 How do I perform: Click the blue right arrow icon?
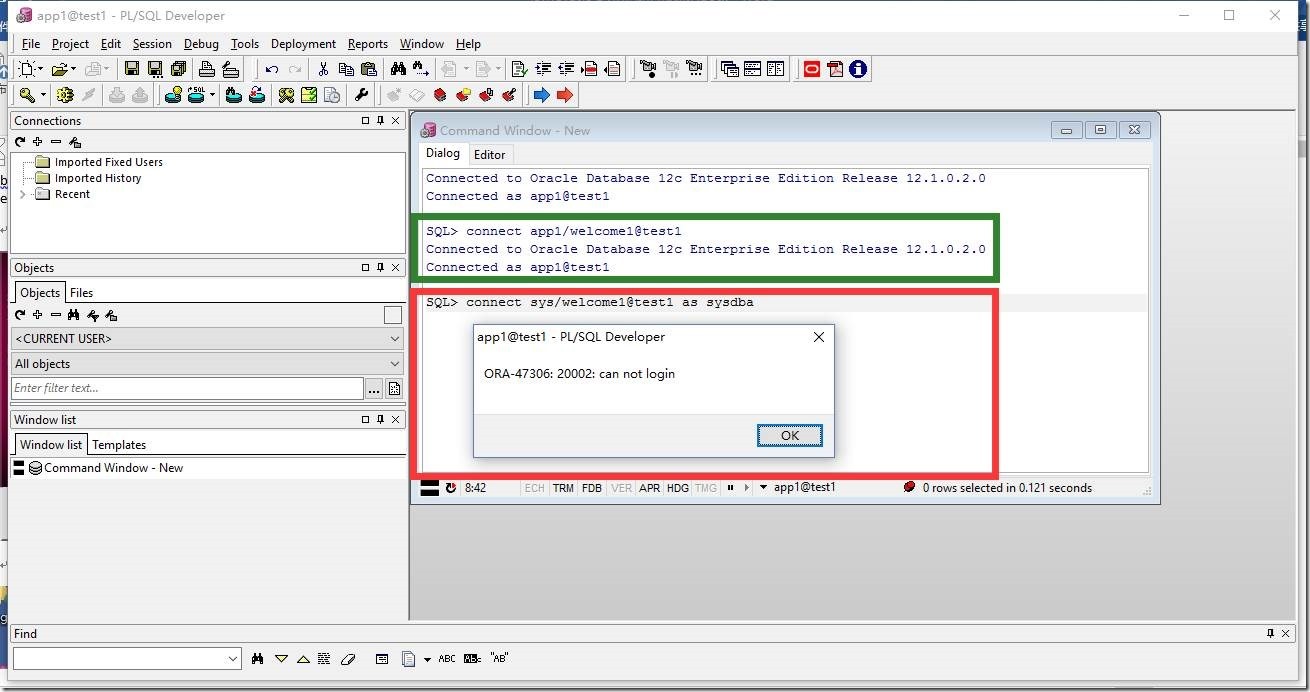(x=541, y=95)
